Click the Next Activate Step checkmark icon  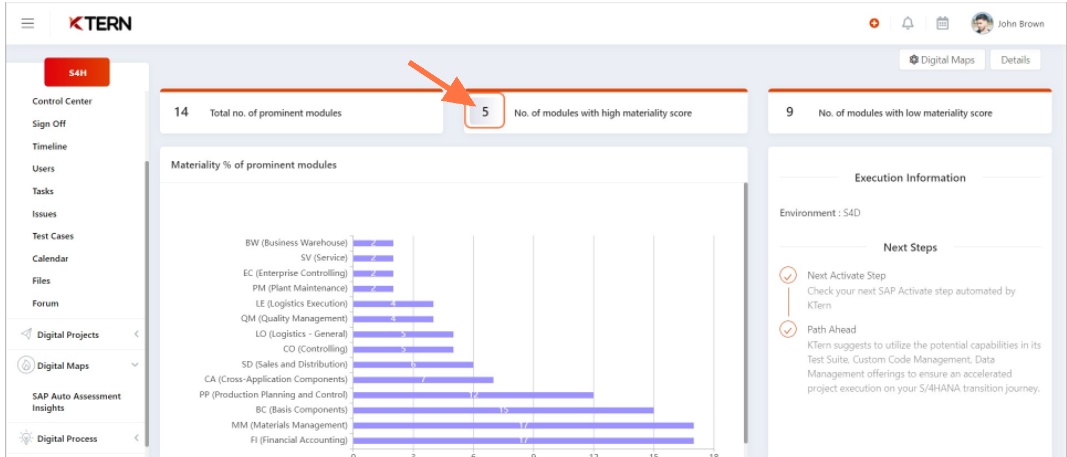pos(788,275)
